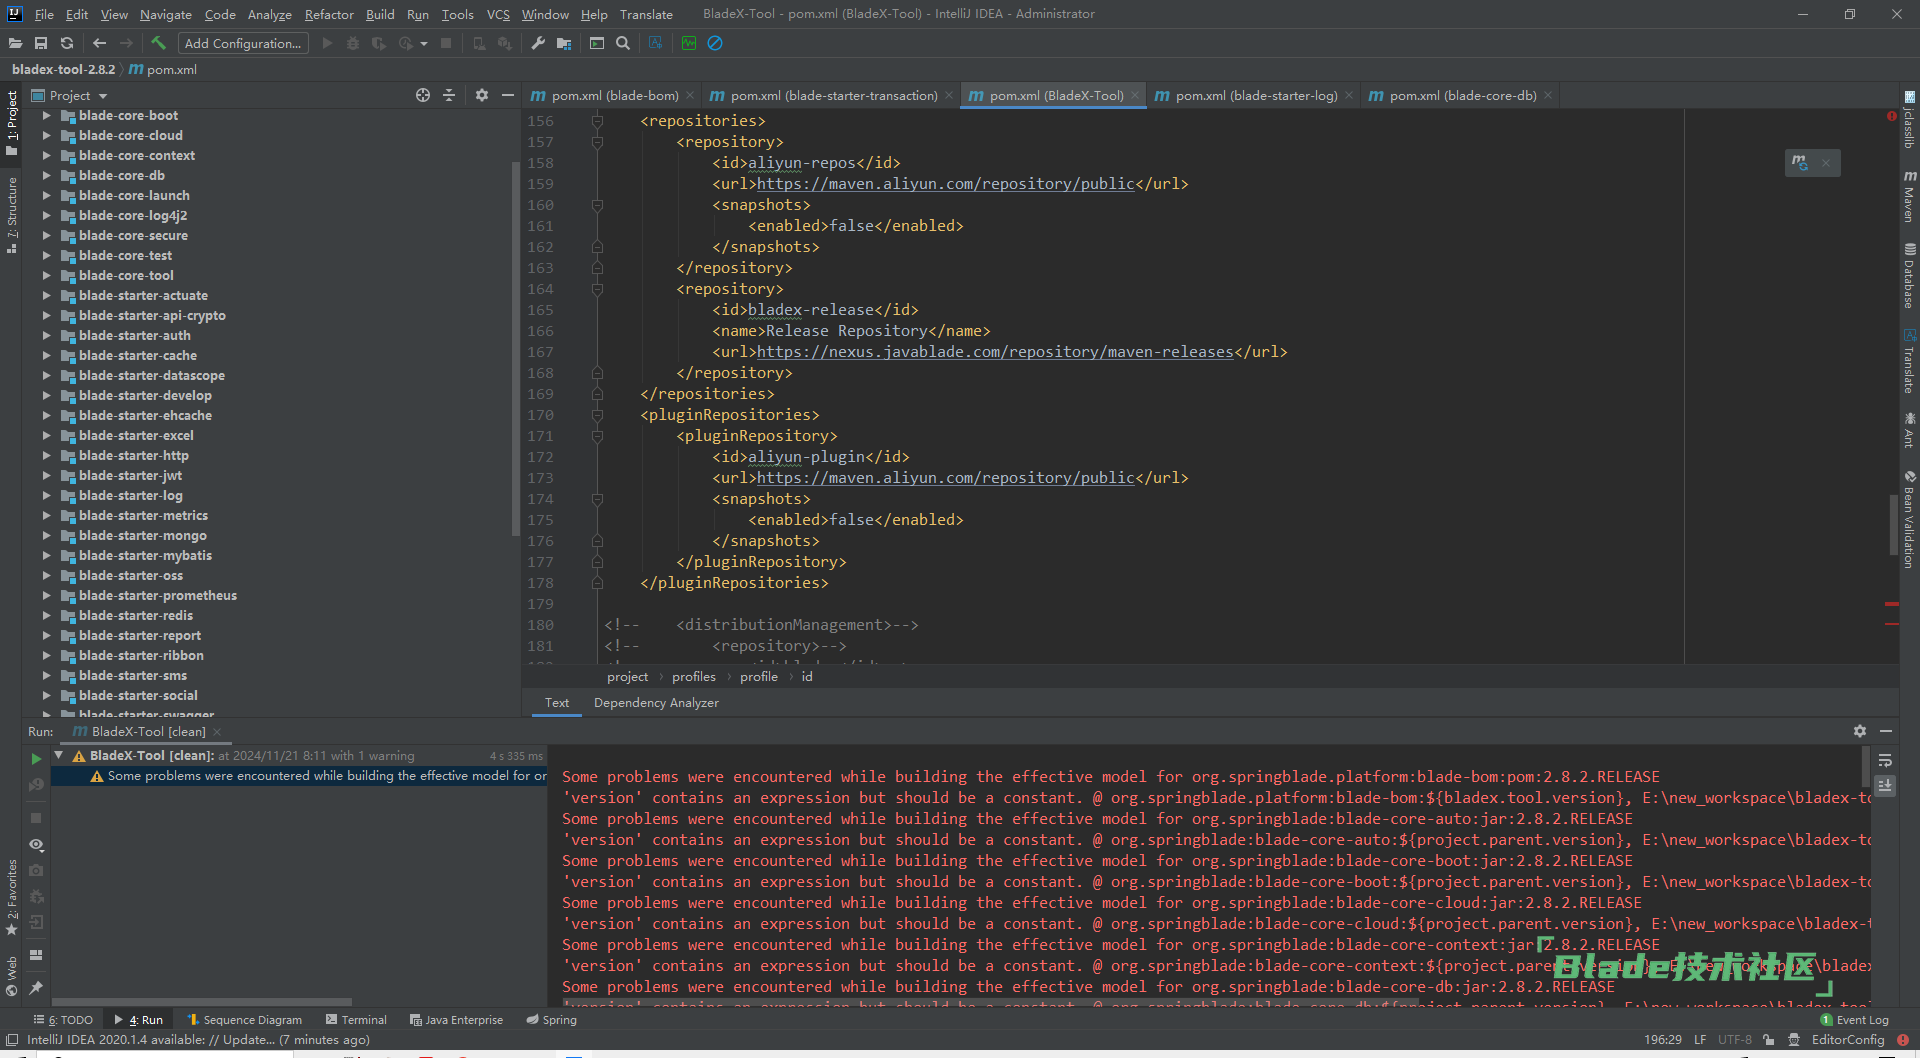The width and height of the screenshot is (1920, 1058).
Task: Click the Open folder toolbar icon
Action: 15,43
